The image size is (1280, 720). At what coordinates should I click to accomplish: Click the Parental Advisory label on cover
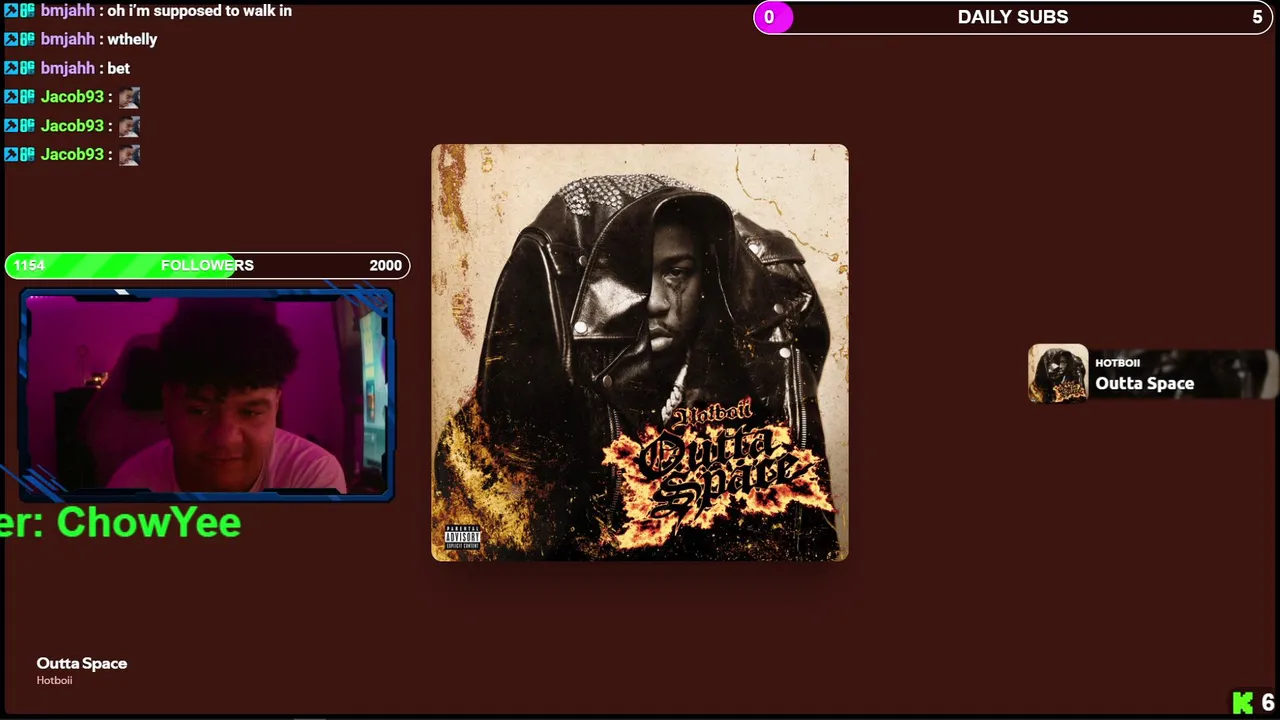click(x=462, y=537)
